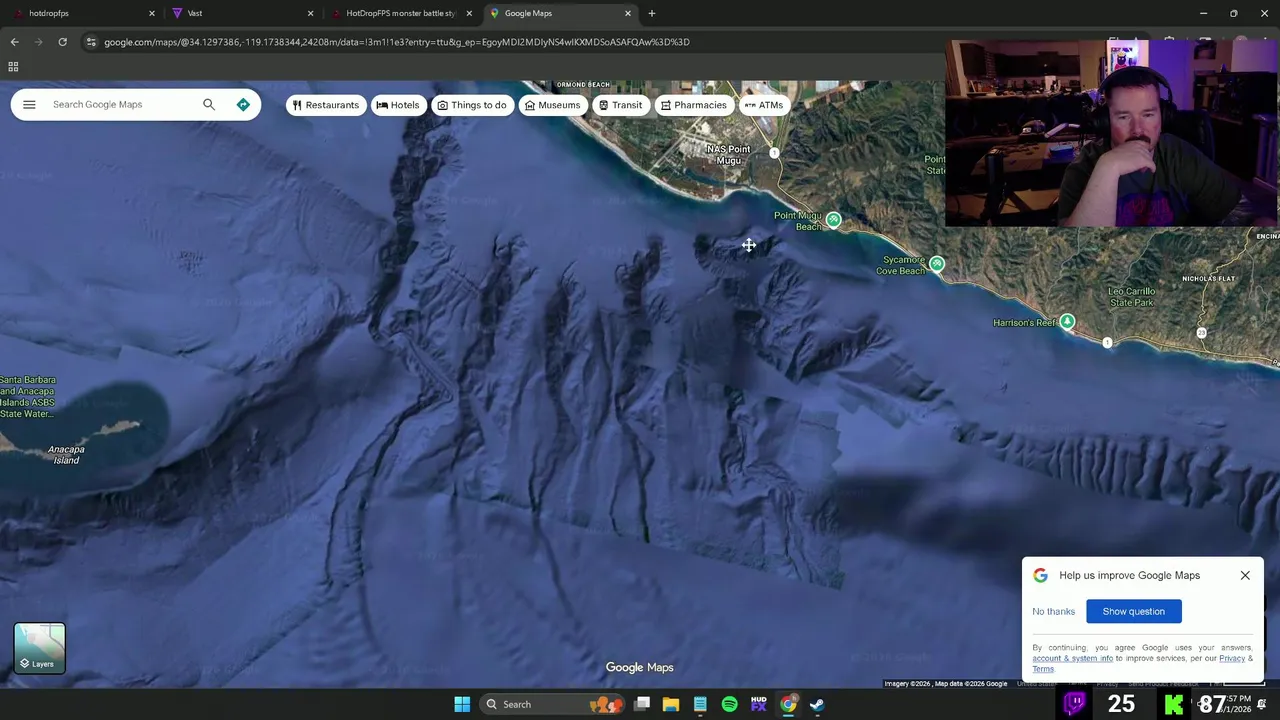The width and height of the screenshot is (1280, 720).
Task: Close the Help us improve Google Maps popup
Action: (1245, 575)
